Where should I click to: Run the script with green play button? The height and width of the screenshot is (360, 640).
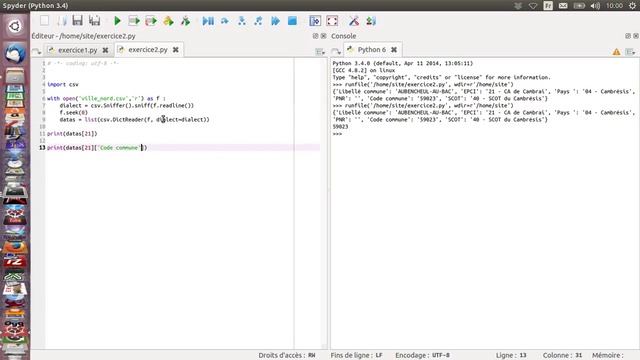click(x=117, y=21)
